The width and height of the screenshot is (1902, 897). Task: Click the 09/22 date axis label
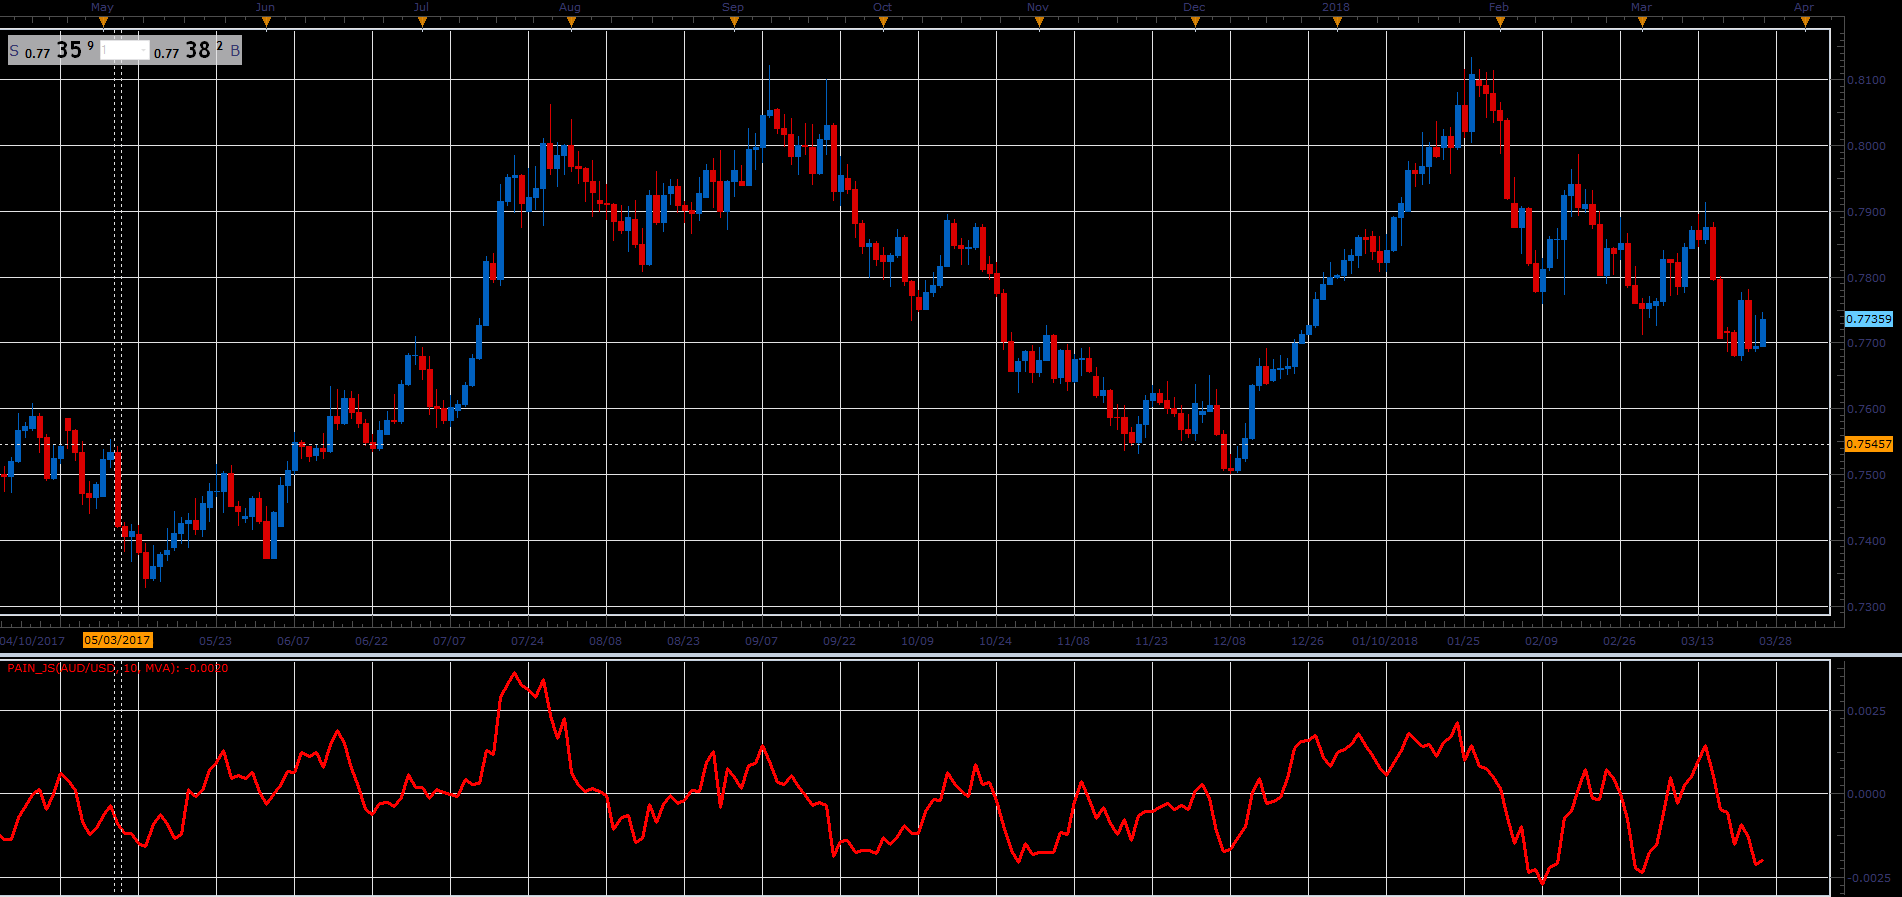point(839,641)
